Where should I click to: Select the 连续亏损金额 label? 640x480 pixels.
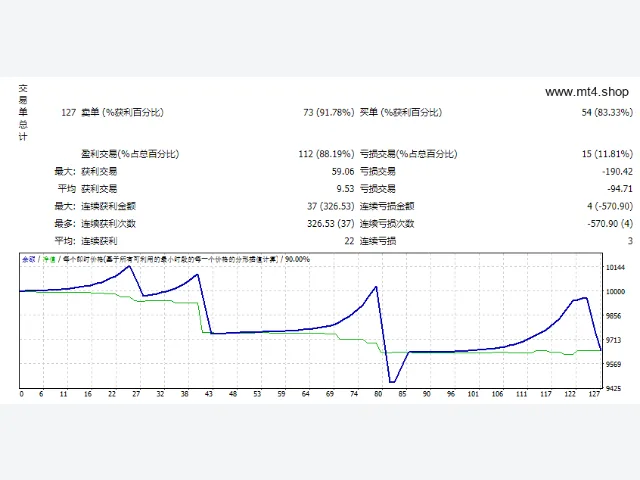pyautogui.click(x=387, y=206)
